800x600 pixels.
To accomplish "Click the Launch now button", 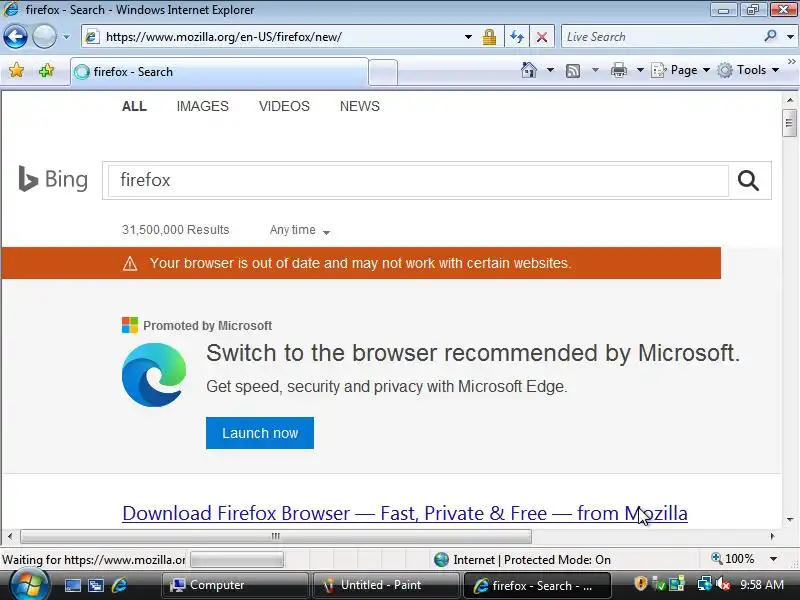I will click(x=260, y=433).
